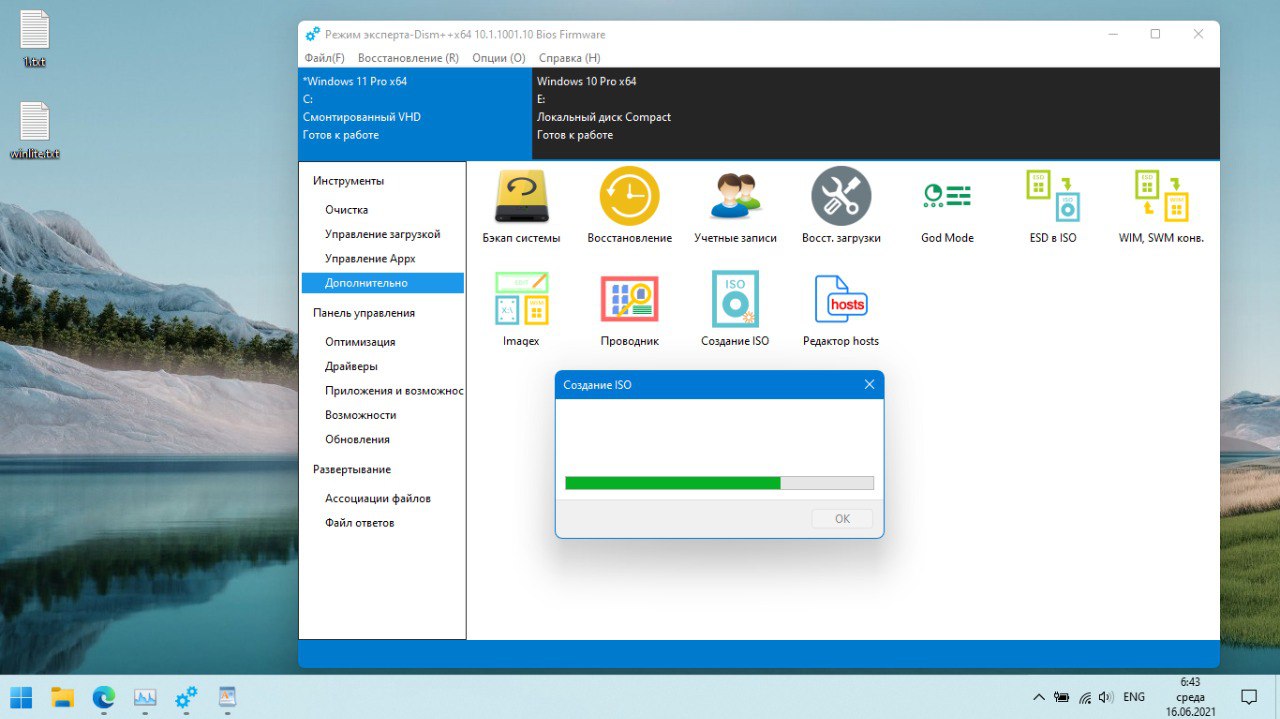Launch the God Mode icon
The image size is (1280, 719).
click(947, 196)
